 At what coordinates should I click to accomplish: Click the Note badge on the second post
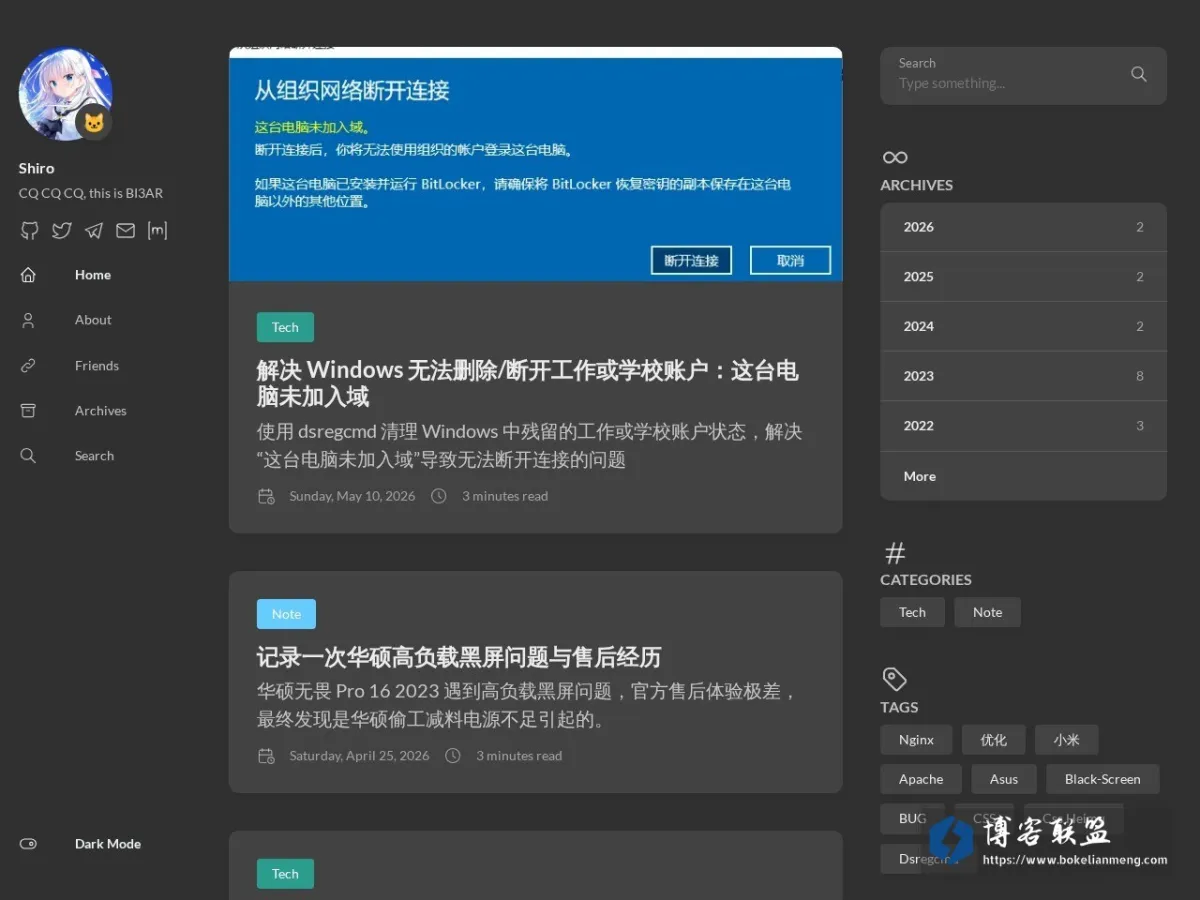[x=286, y=614]
